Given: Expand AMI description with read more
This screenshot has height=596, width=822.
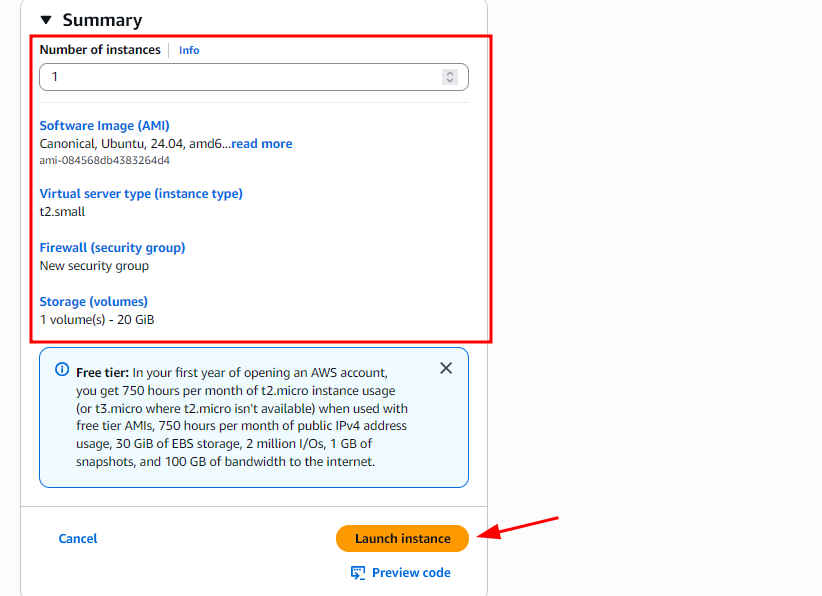Looking at the screenshot, I should (262, 144).
